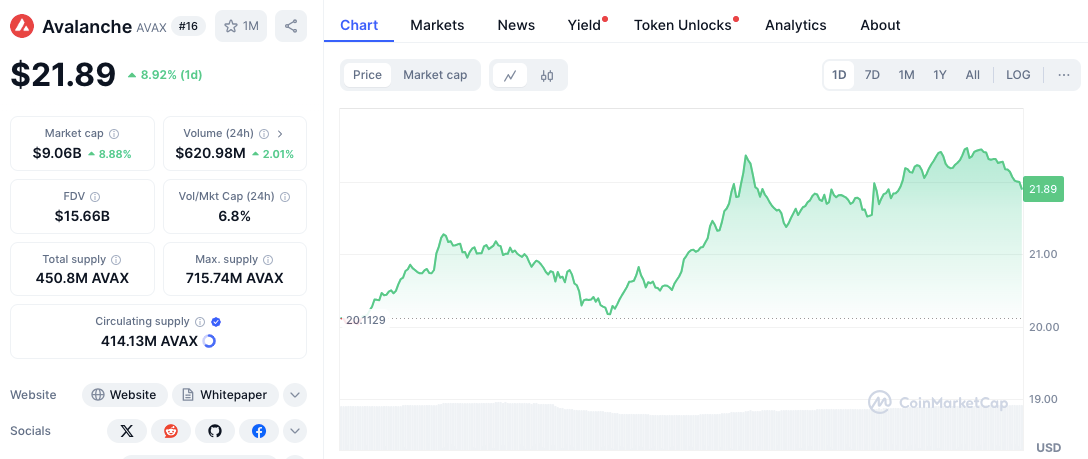Select Price chart mode
The image size is (1088, 459).
(x=367, y=75)
